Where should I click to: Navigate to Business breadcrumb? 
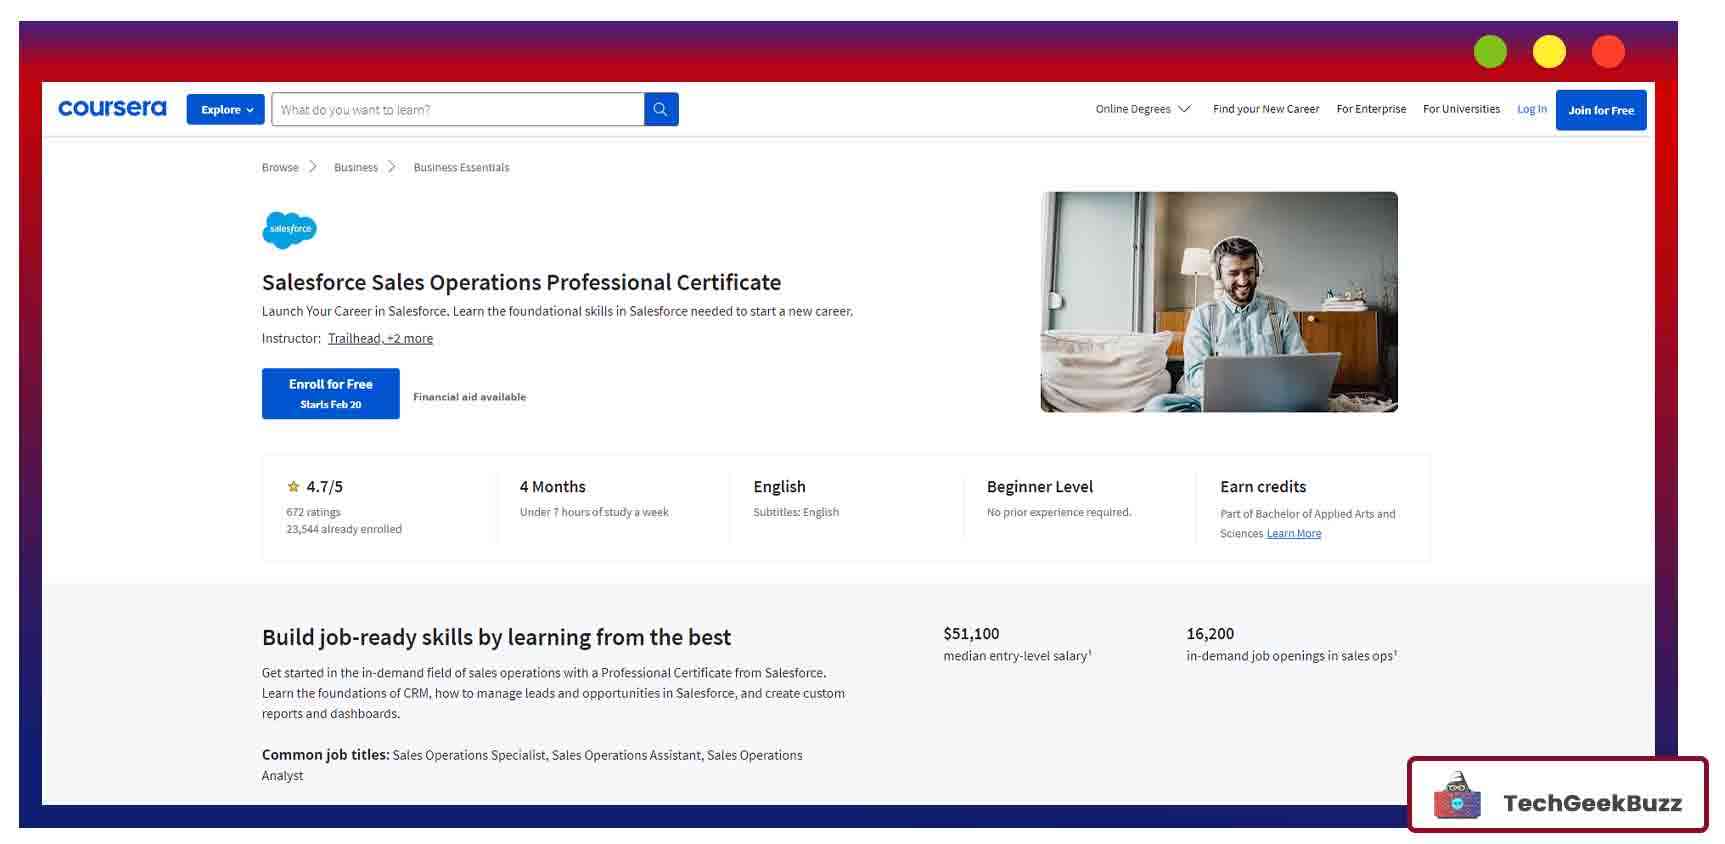coord(355,168)
